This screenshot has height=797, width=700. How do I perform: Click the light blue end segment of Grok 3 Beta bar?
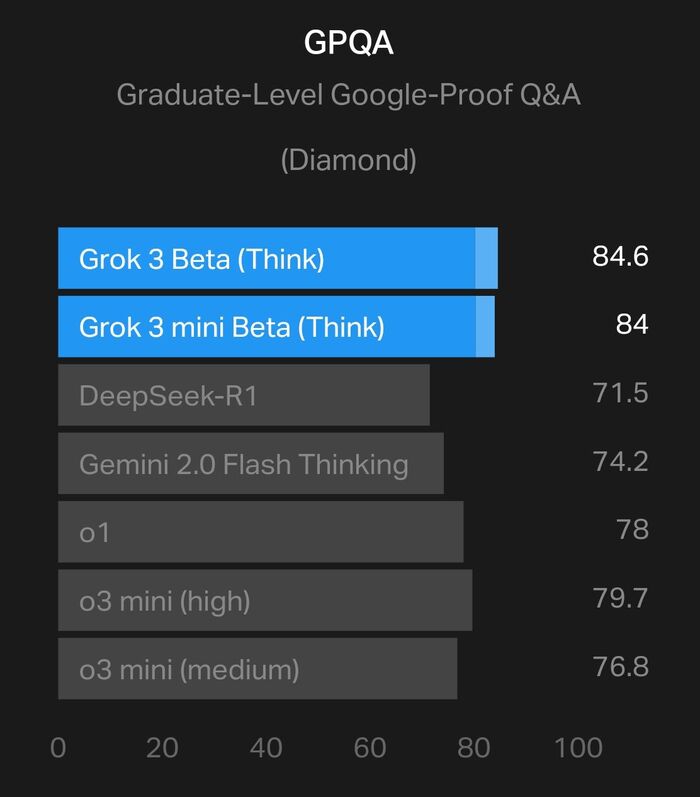[486, 258]
